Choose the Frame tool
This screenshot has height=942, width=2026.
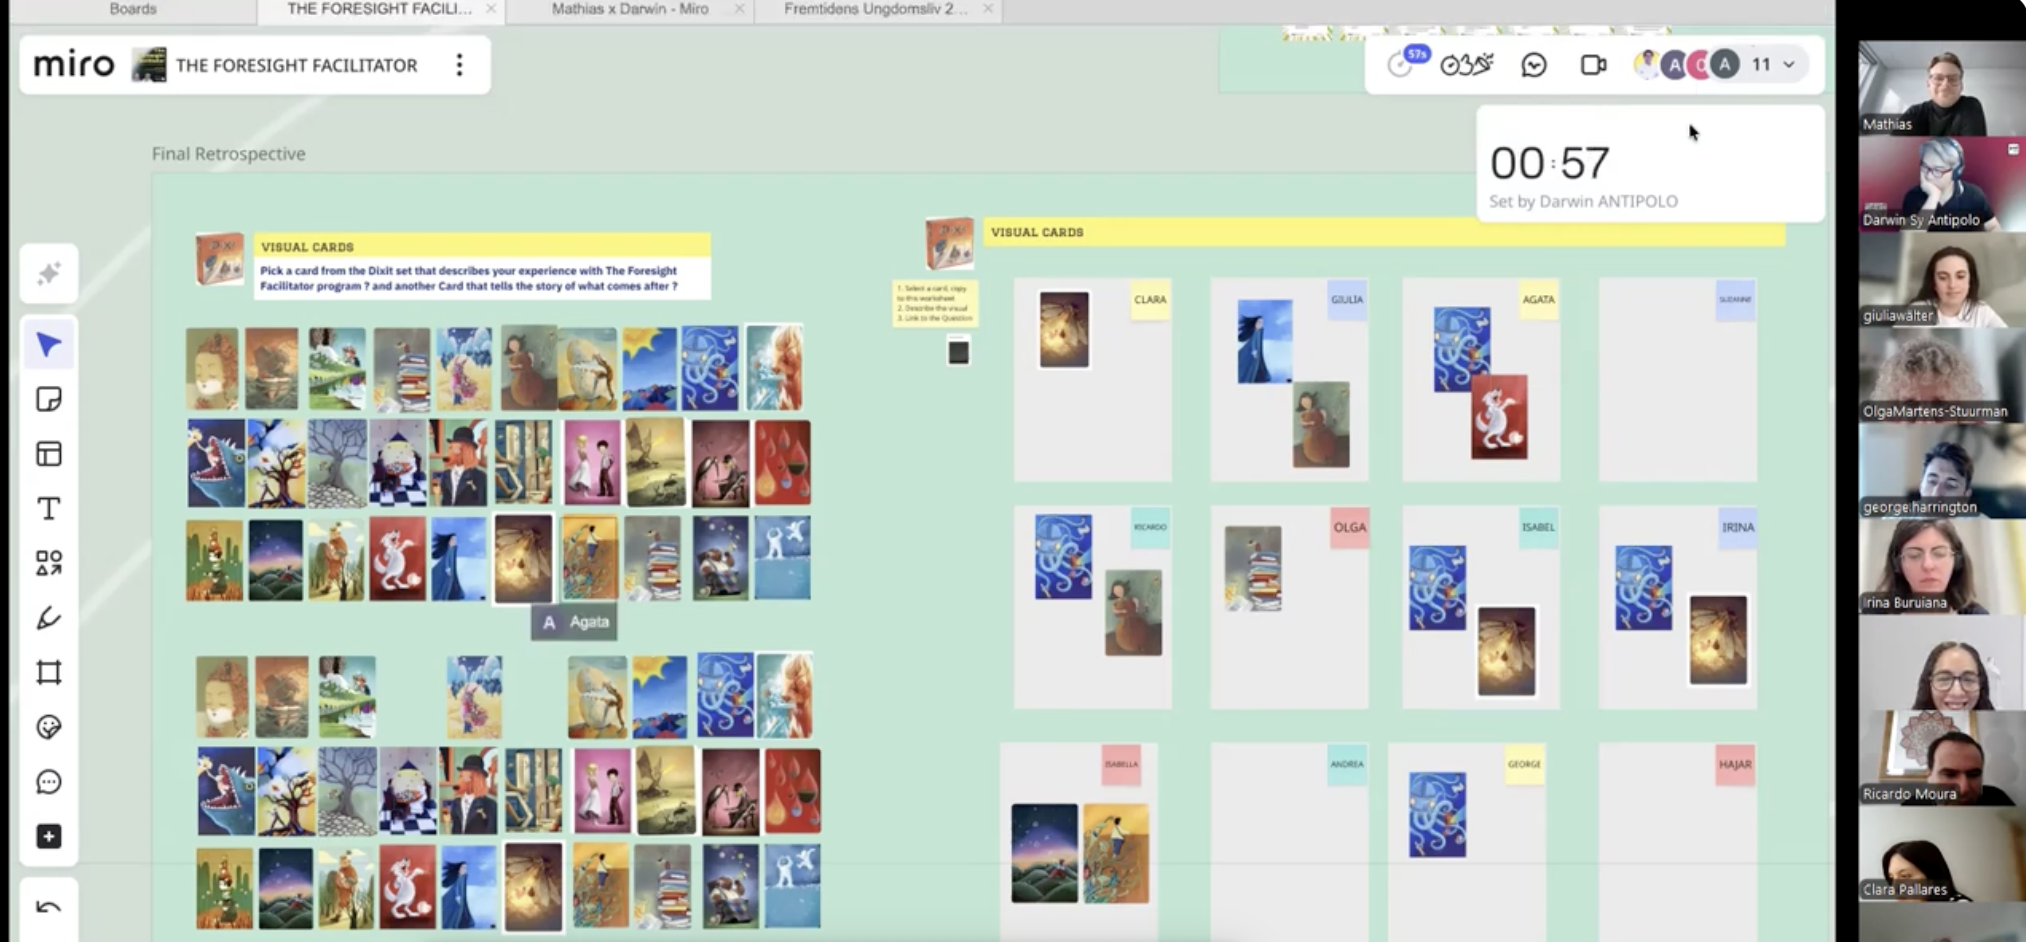coord(49,672)
